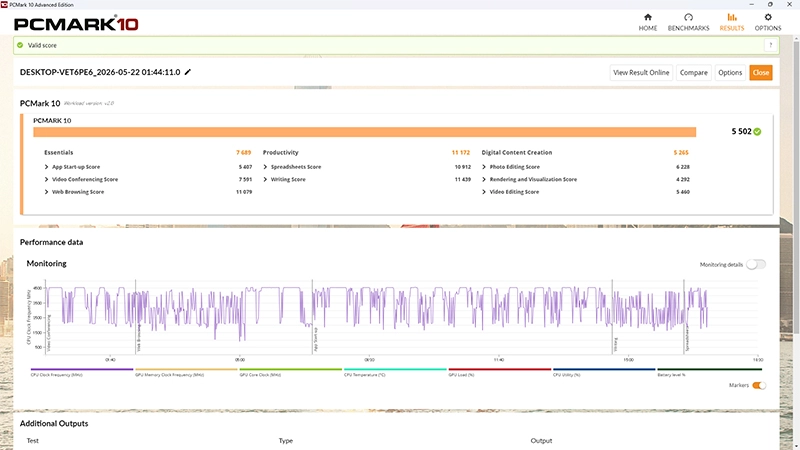Image resolution: width=800 pixels, height=450 pixels.
Task: Select the CPU Clock Frequency purple legend
Action: click(x=82, y=372)
